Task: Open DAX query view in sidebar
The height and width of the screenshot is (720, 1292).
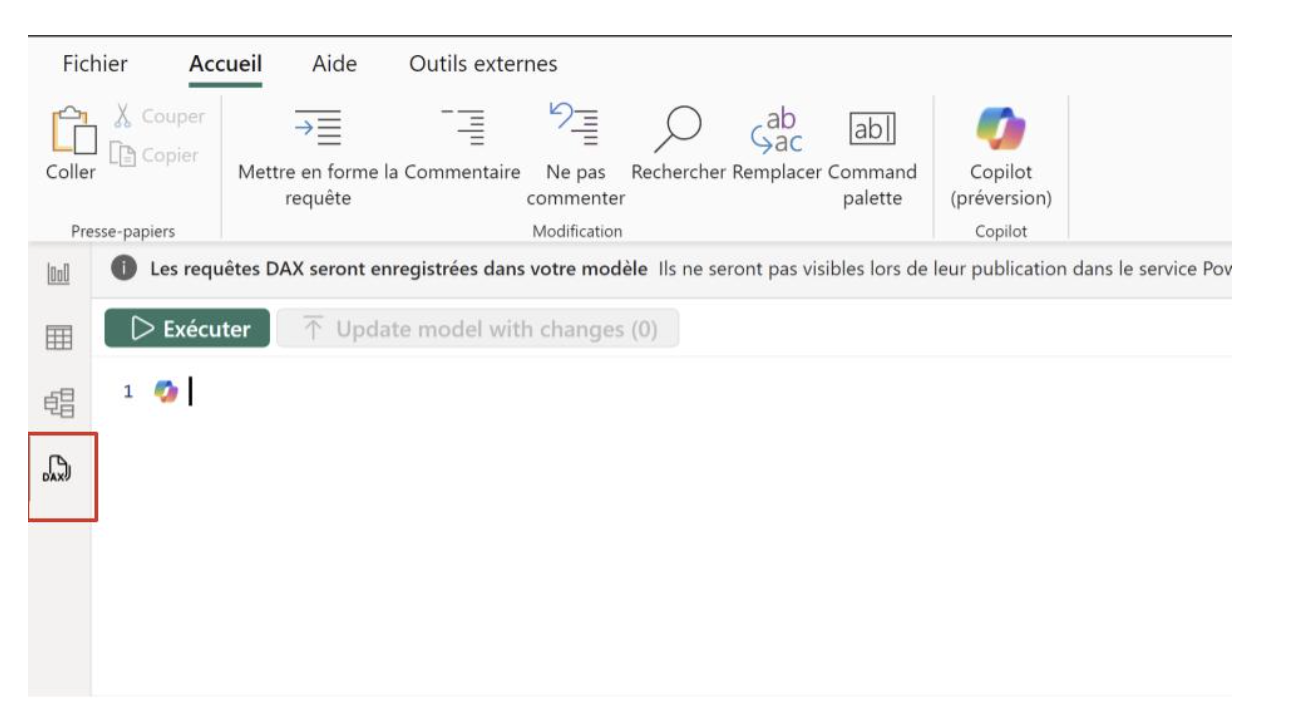Action: coord(59,467)
